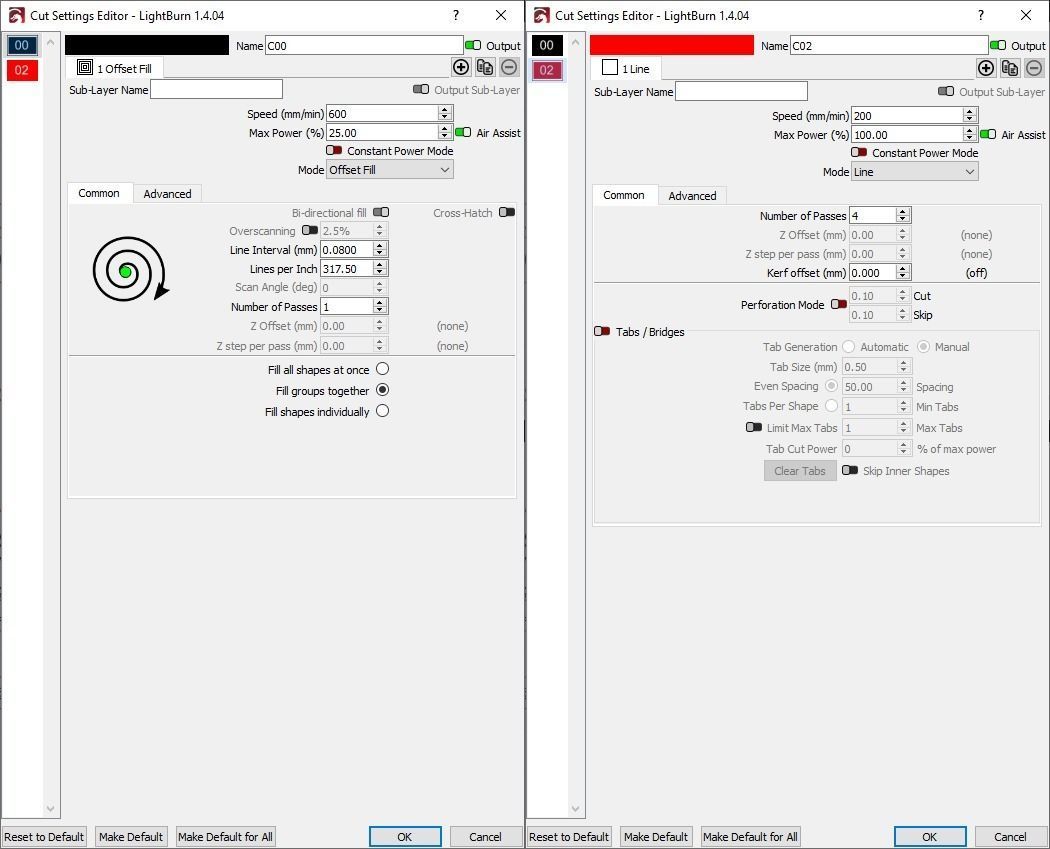The height and width of the screenshot is (849, 1050).
Task: Adjust Line Interval spinner arrows
Action: click(x=380, y=250)
